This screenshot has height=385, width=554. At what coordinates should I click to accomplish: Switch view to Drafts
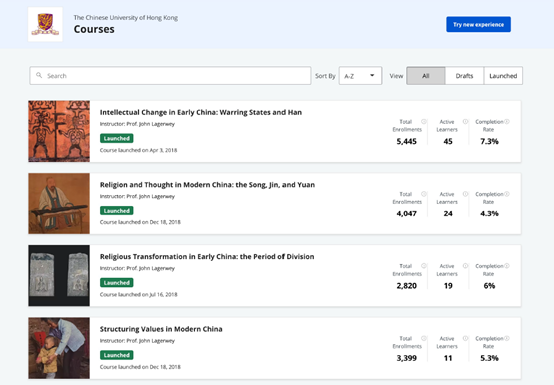[x=464, y=76]
